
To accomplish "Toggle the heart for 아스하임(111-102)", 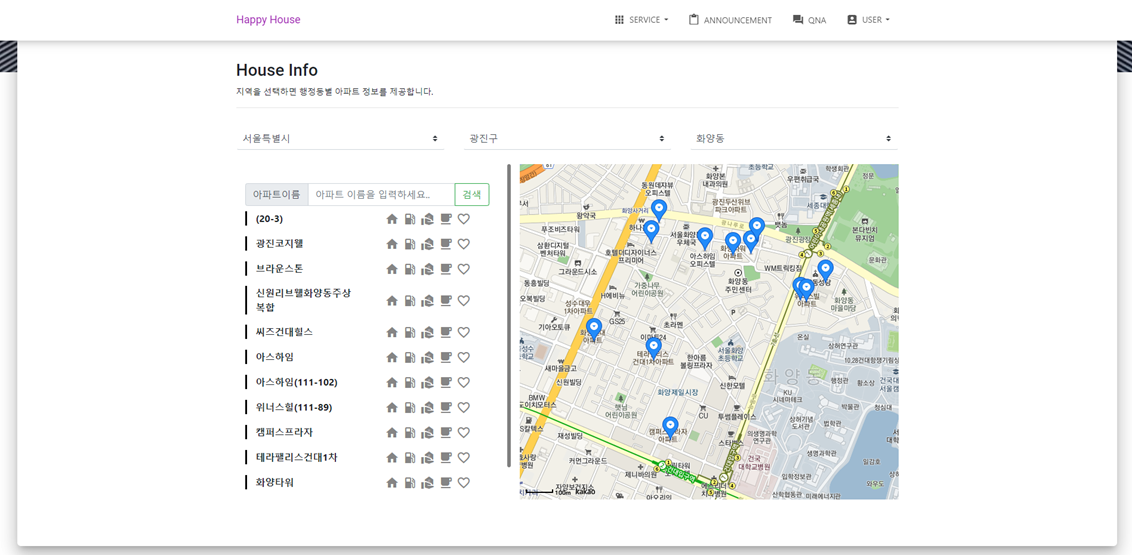I will pyautogui.click(x=463, y=383).
